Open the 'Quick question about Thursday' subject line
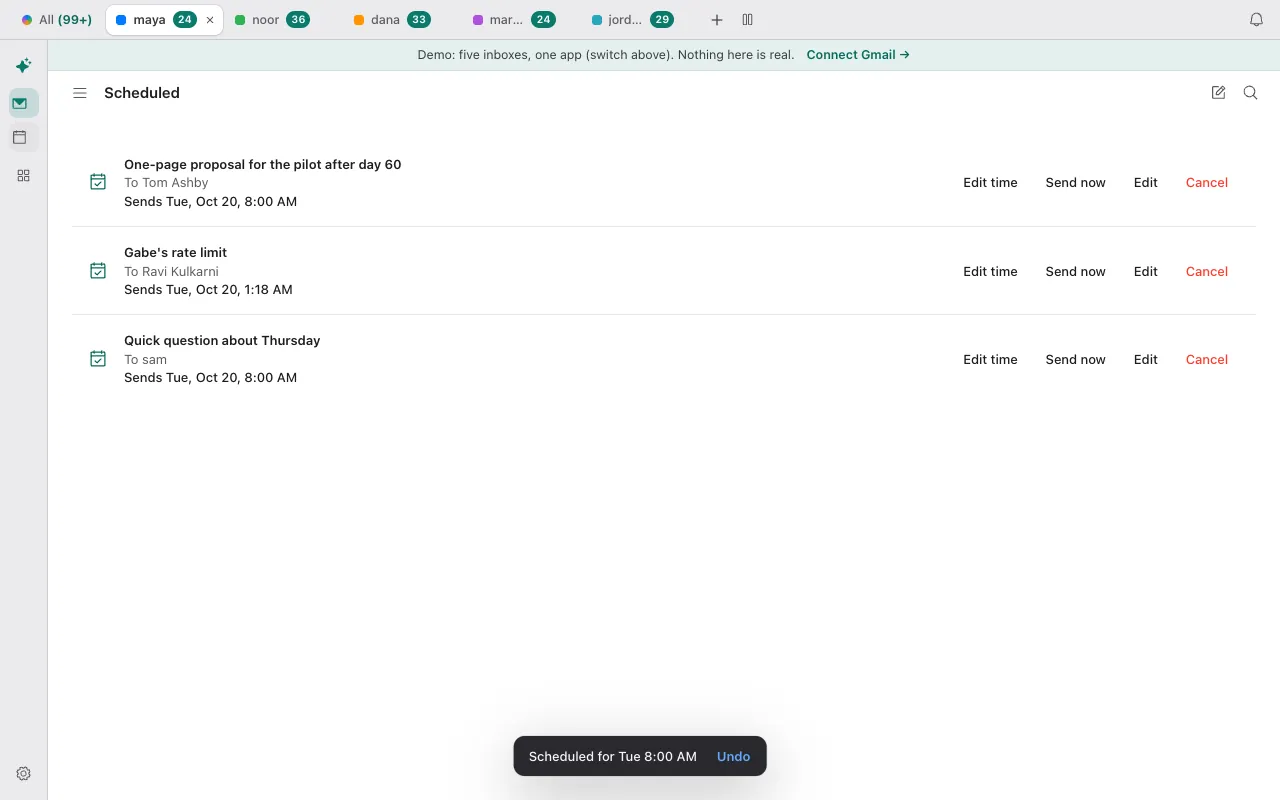Viewport: 1280px width, 800px height. pos(222,340)
